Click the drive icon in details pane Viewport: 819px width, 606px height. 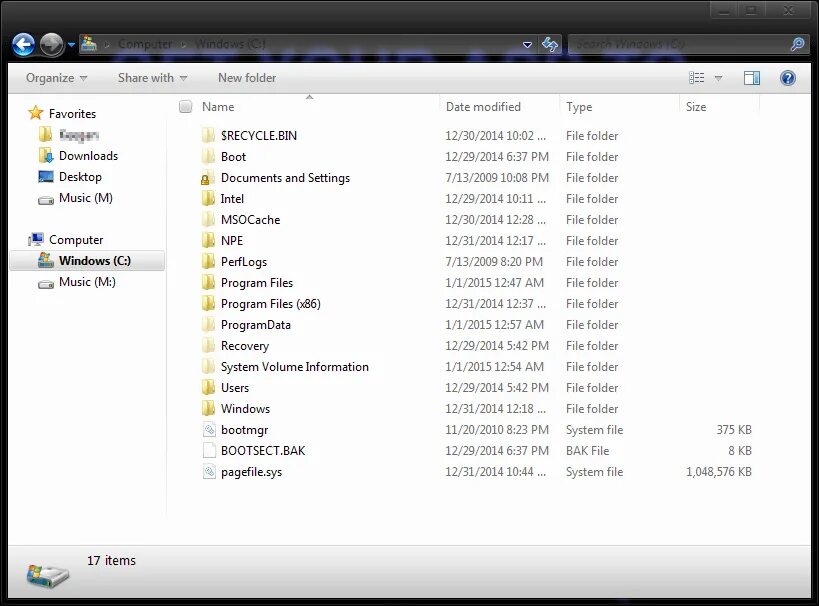47,575
